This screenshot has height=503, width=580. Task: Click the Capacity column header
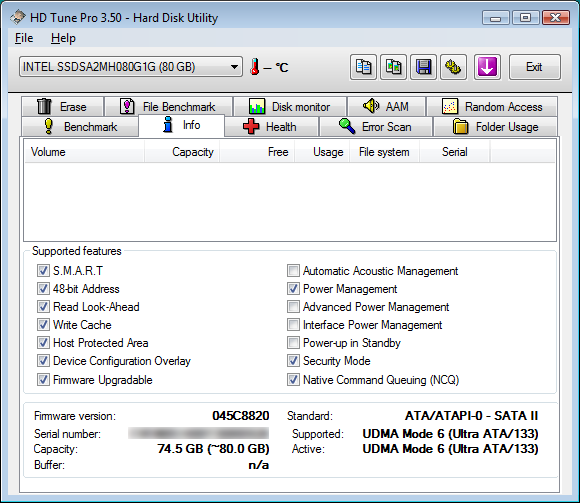tap(182, 152)
